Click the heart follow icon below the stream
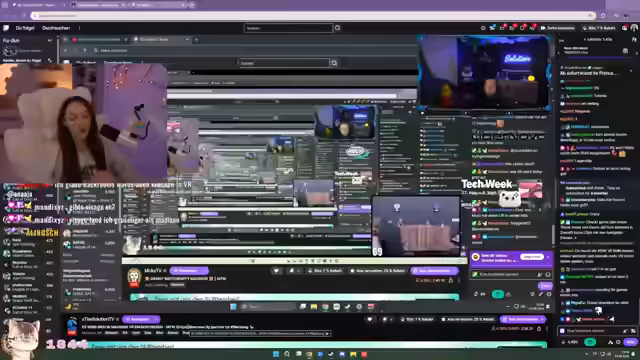Screen dimensions: 640x360 click(x=370, y=319)
